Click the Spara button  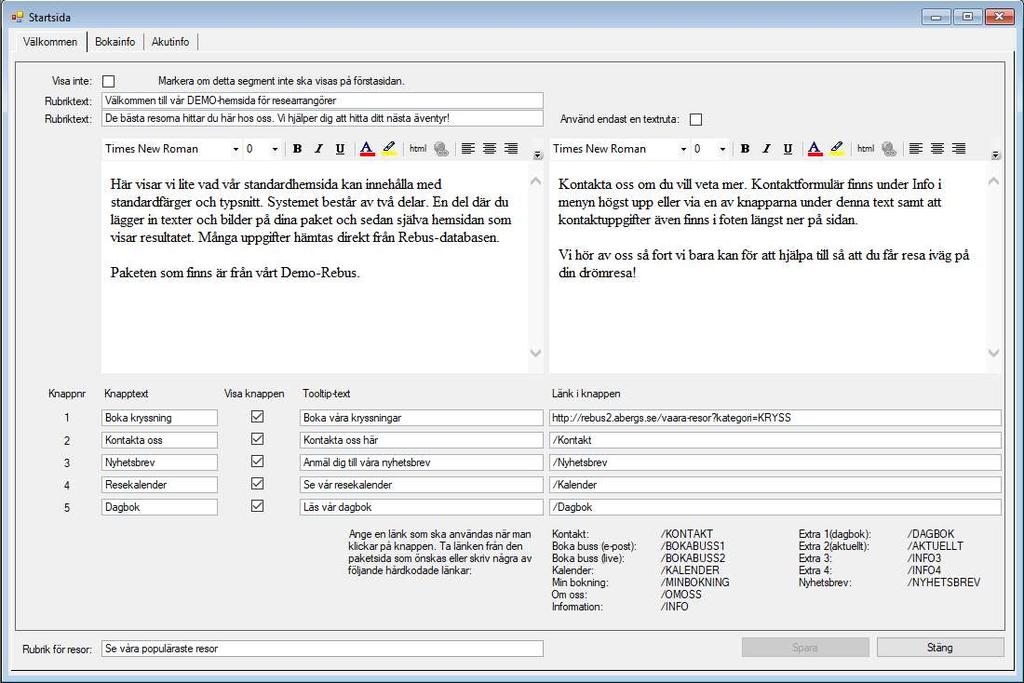(x=805, y=648)
